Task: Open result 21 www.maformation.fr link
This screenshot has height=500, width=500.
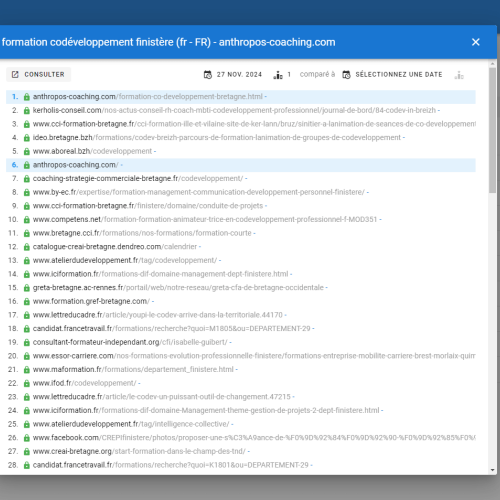Action: pos(133,370)
